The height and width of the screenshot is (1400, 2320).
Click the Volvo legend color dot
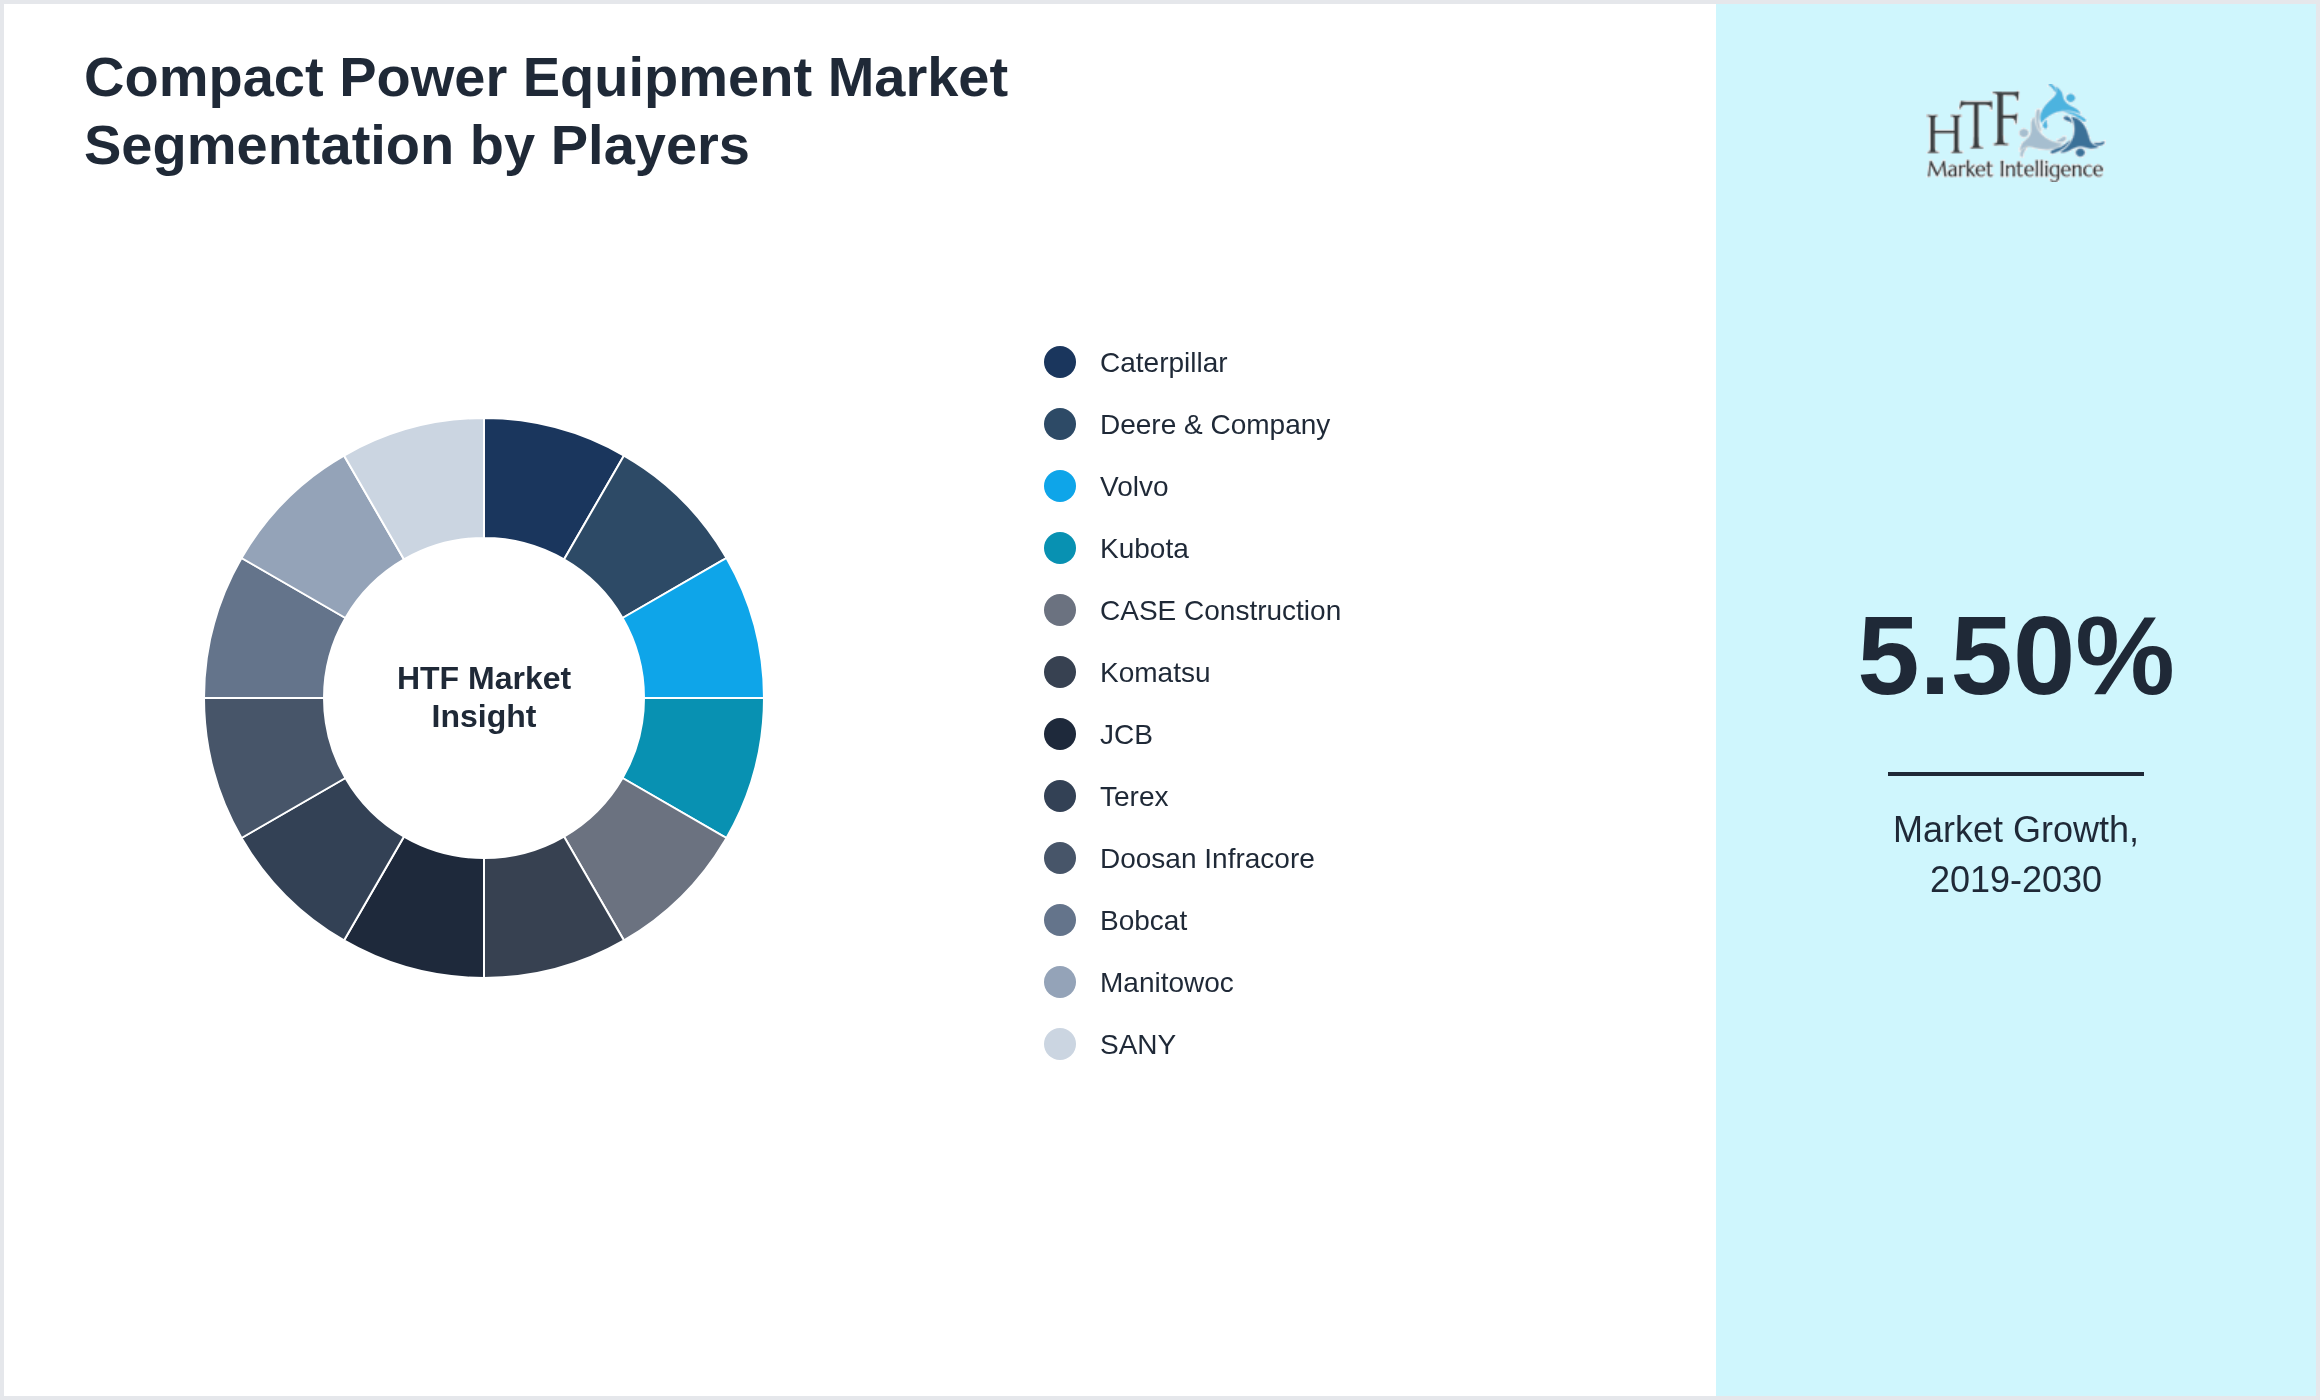1060,486
